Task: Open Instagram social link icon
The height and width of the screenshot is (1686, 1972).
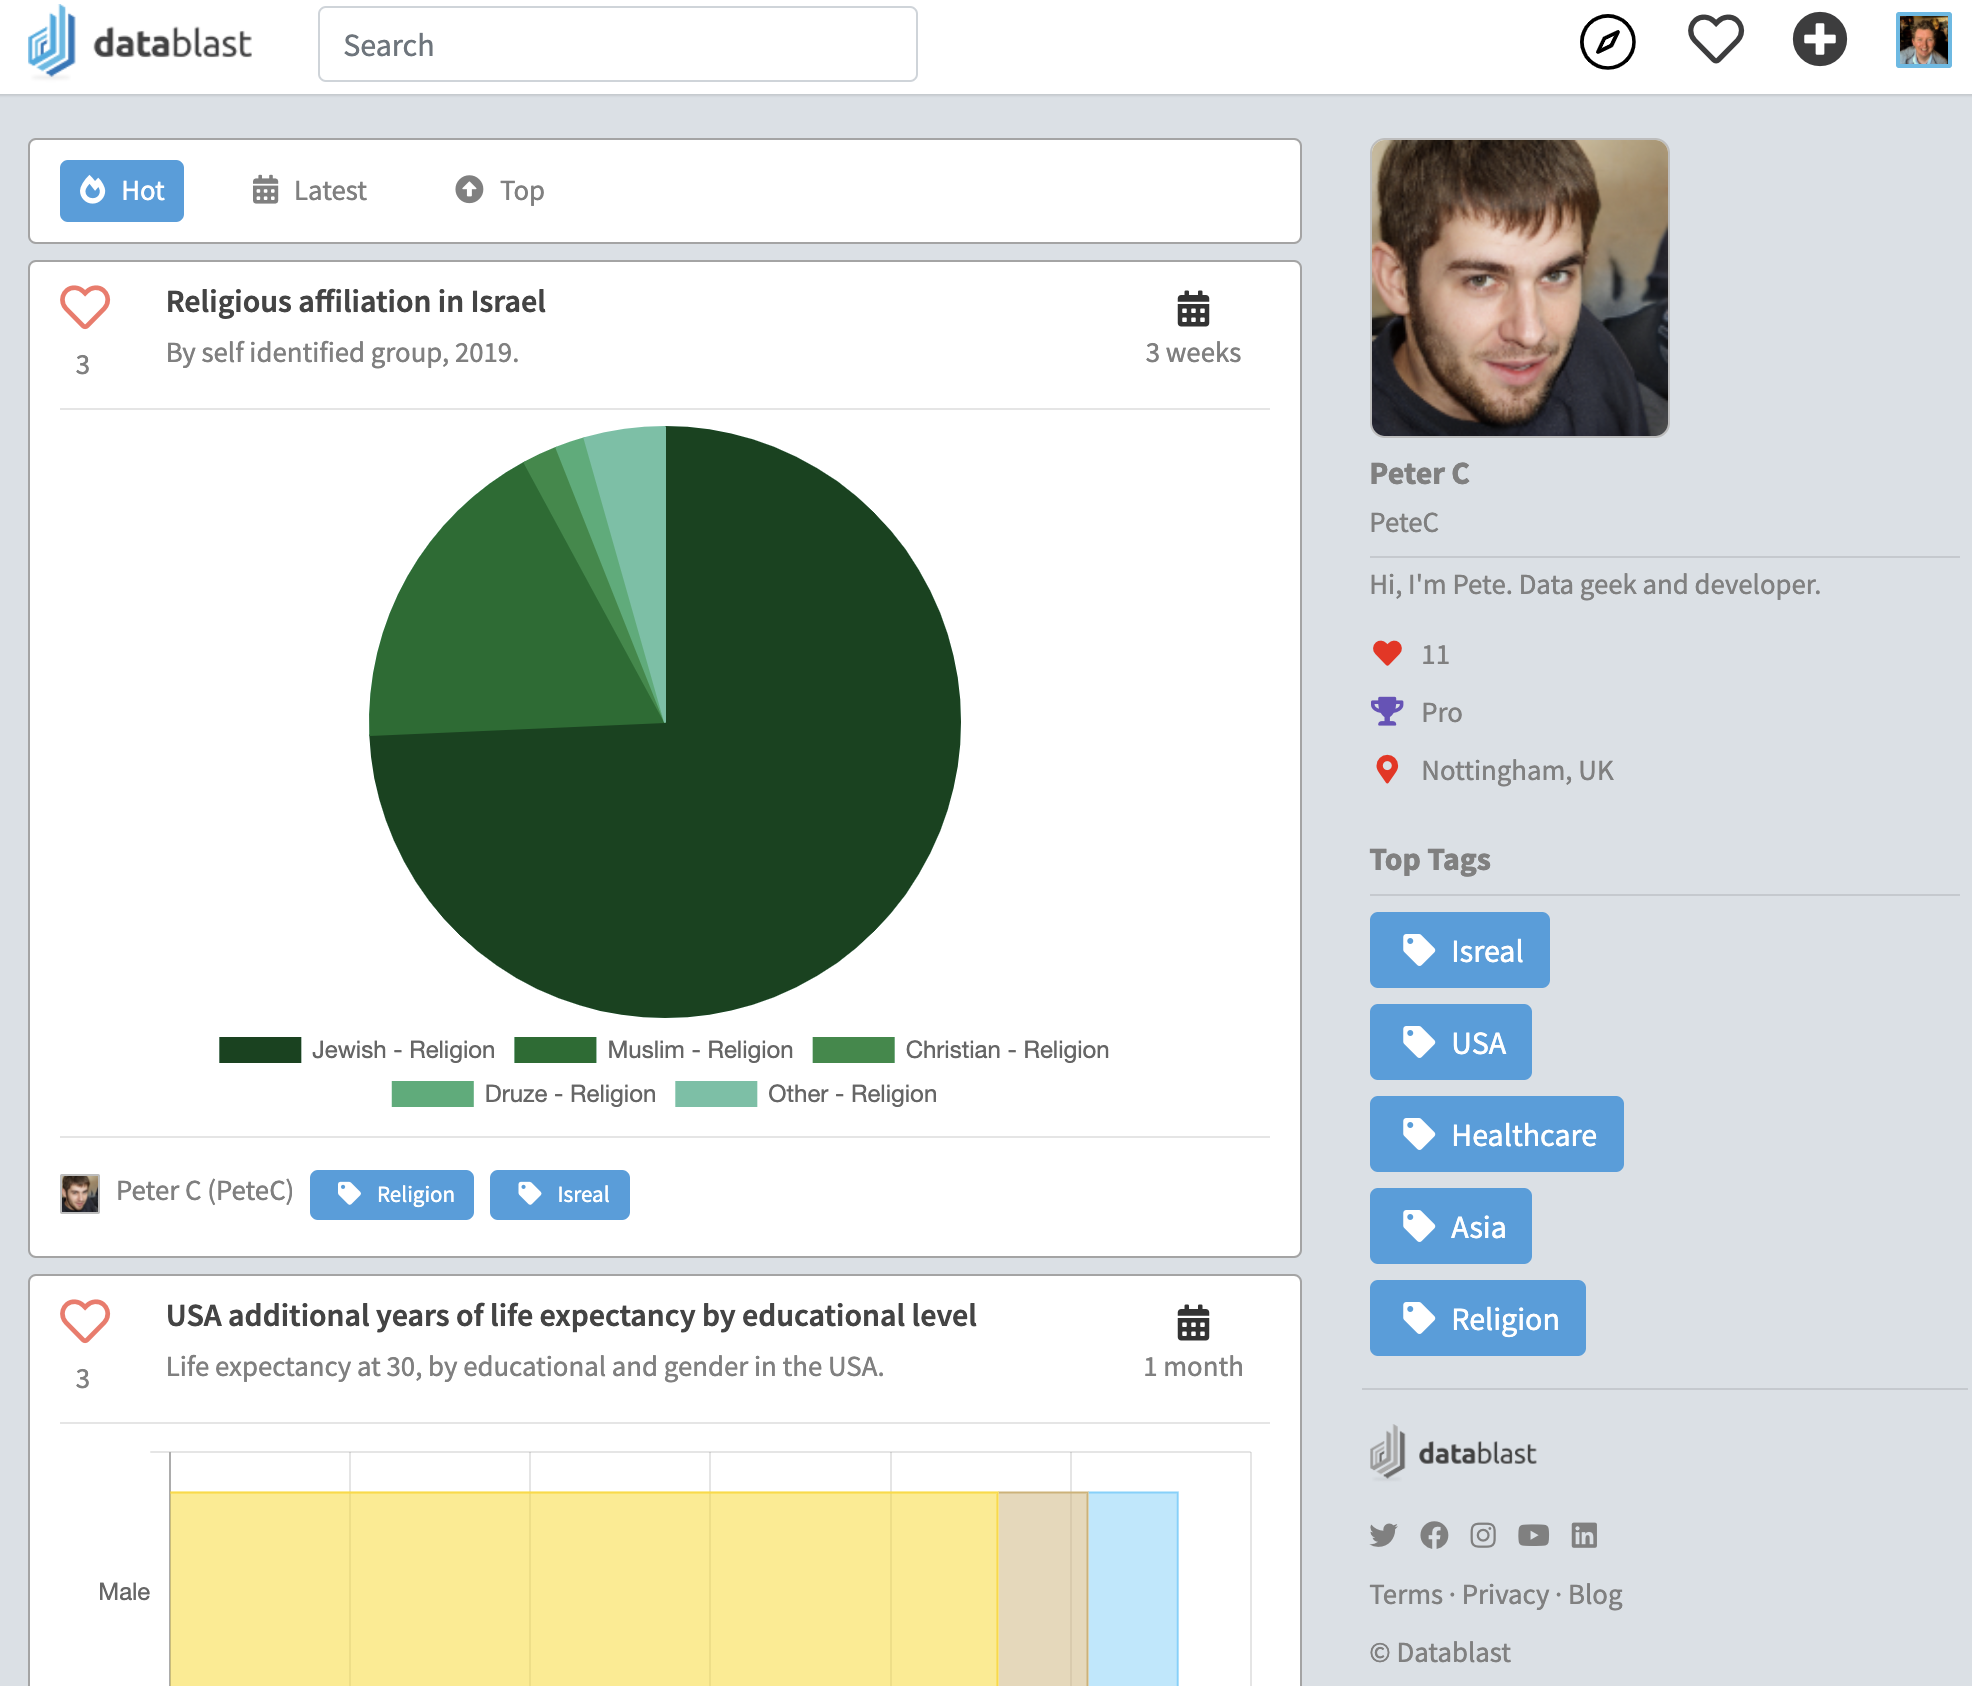Action: click(1483, 1535)
